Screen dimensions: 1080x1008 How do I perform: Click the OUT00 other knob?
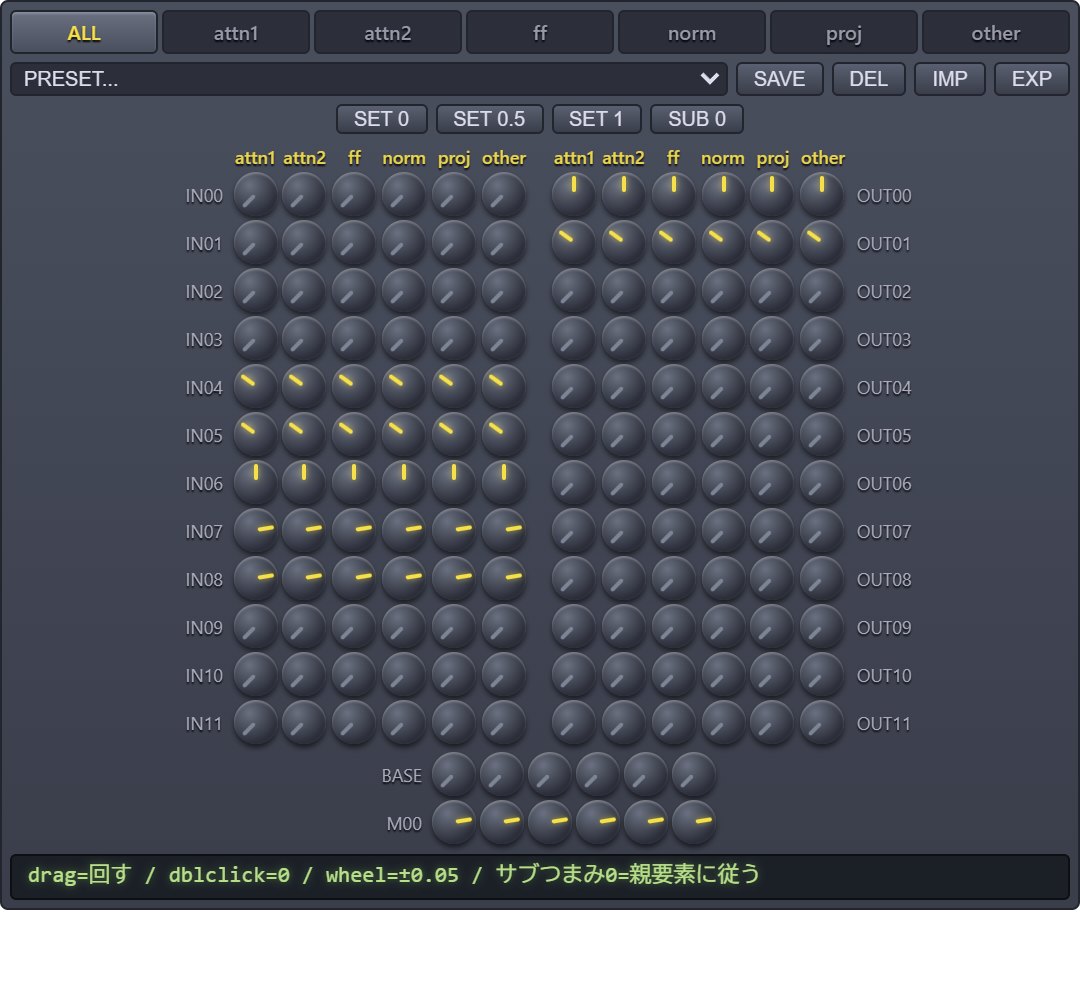pyautogui.click(x=822, y=195)
